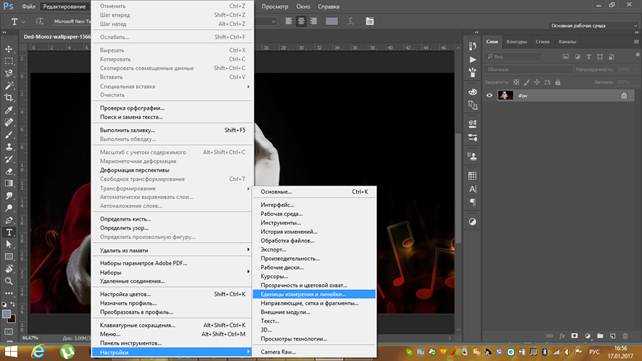The height and width of the screenshot is (361, 642).
Task: Open the font family dropdown
Action: [71, 21]
